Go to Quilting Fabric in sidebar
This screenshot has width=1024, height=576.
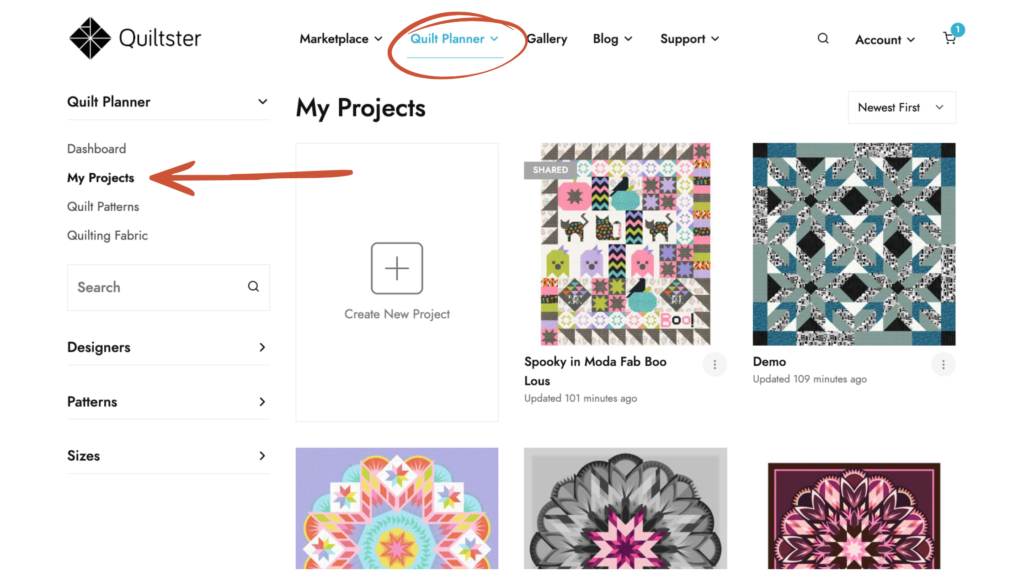click(x=107, y=236)
